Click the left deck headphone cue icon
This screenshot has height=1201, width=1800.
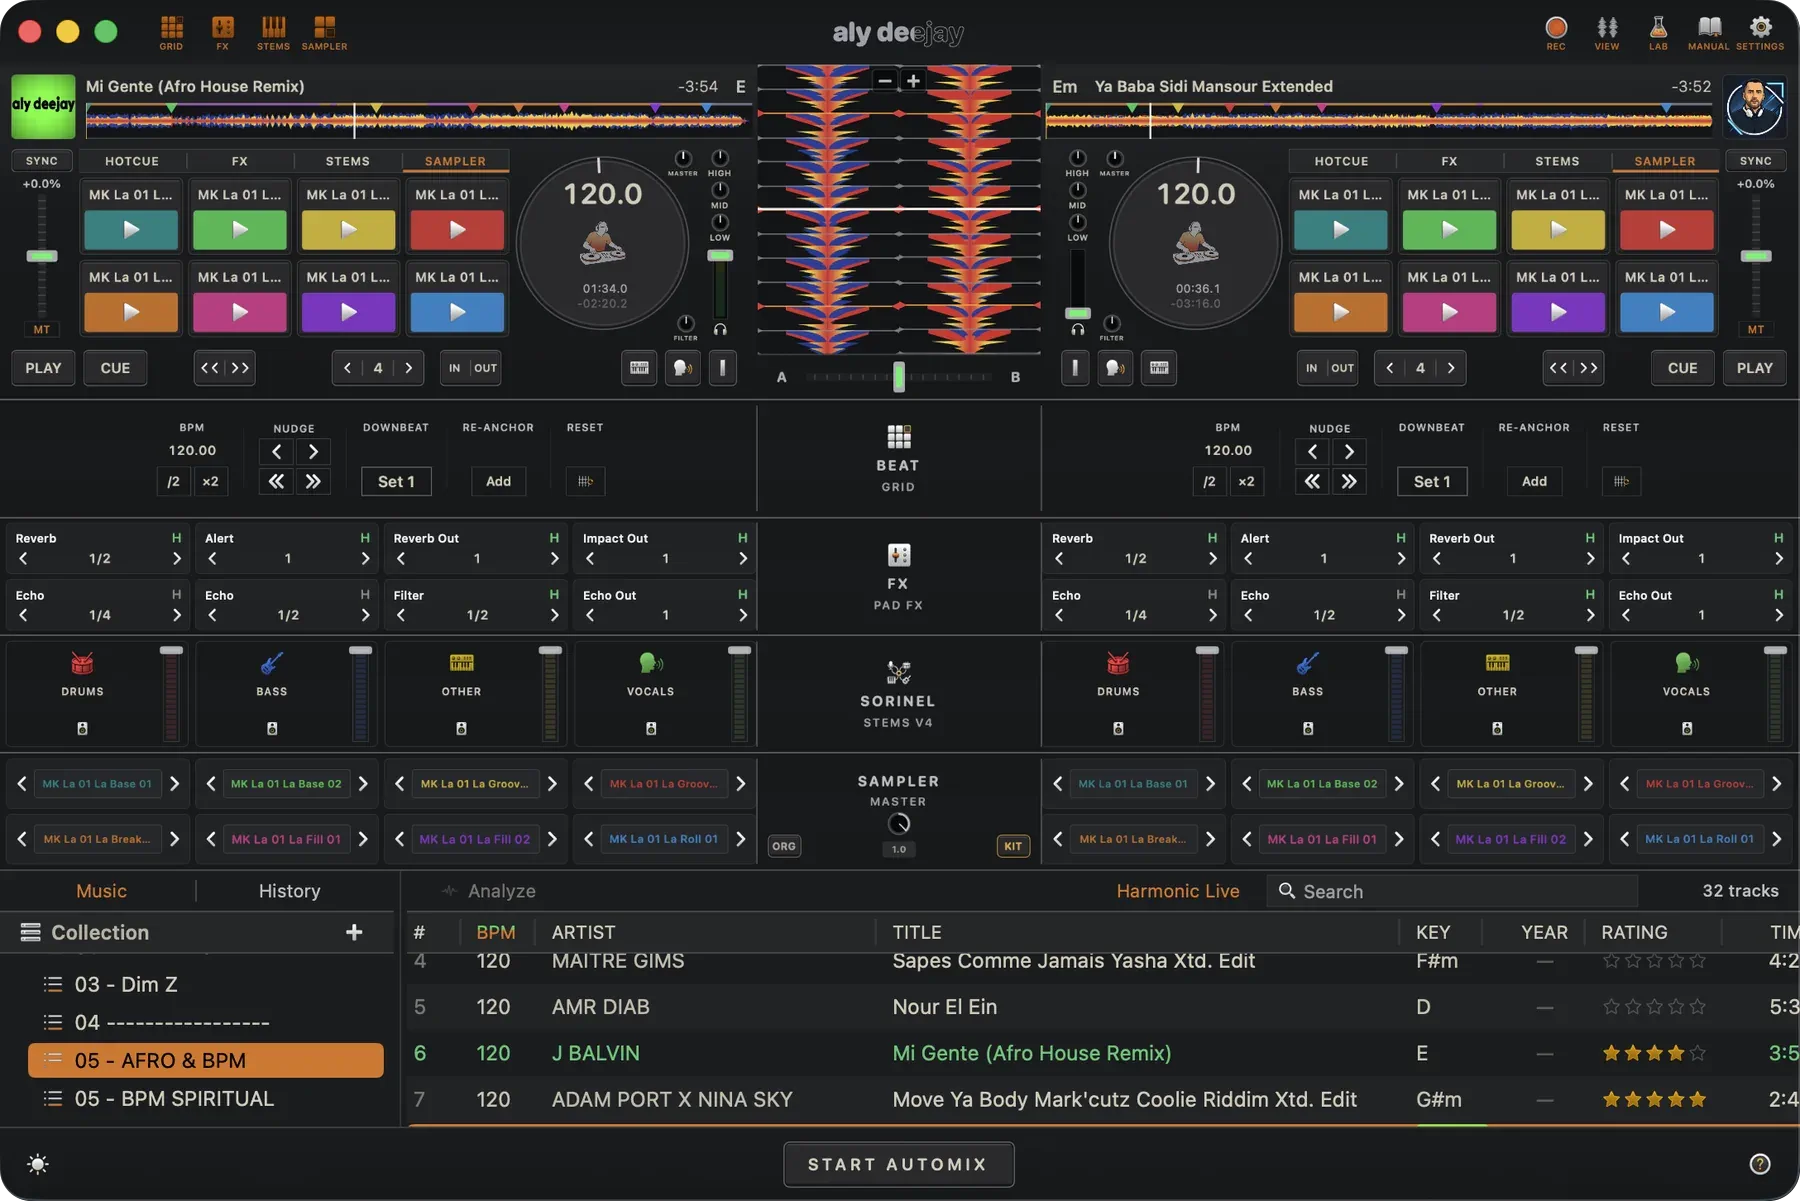[720, 329]
